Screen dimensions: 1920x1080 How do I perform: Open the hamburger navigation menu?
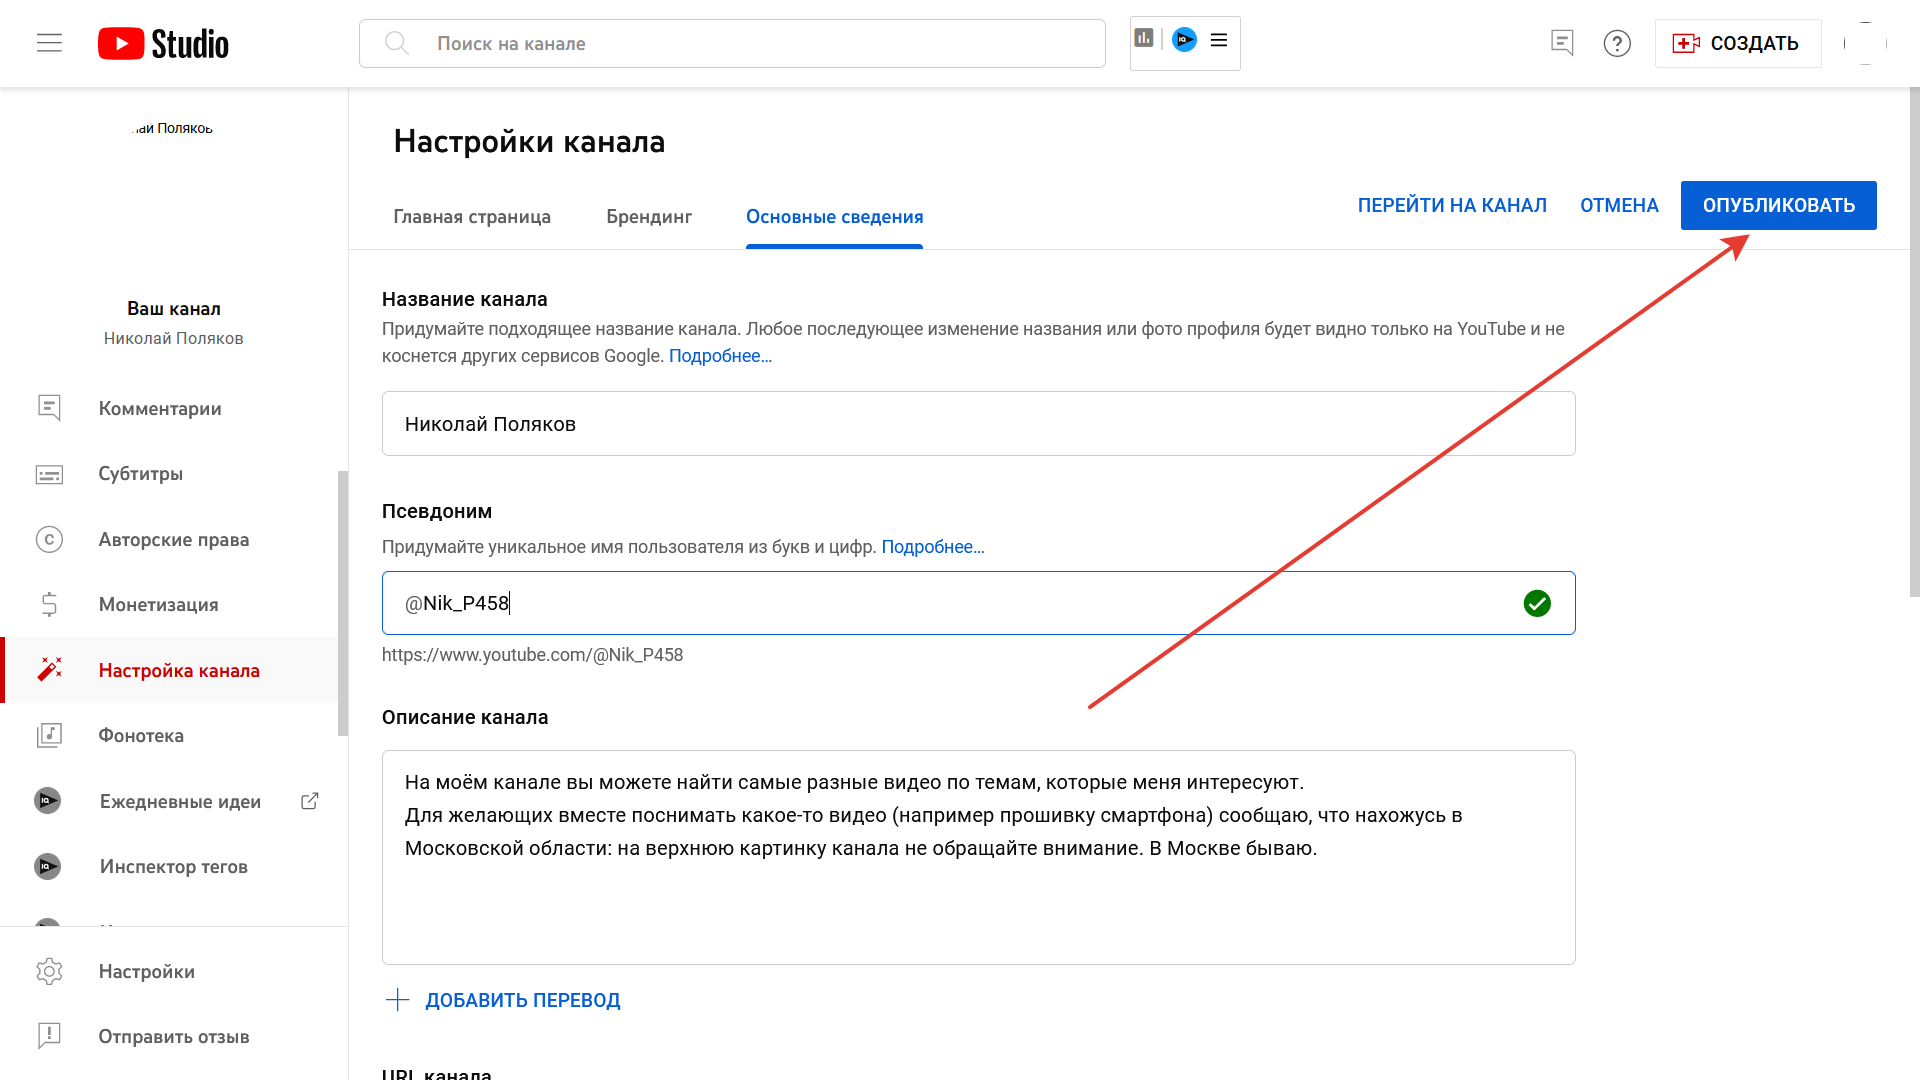click(x=49, y=43)
